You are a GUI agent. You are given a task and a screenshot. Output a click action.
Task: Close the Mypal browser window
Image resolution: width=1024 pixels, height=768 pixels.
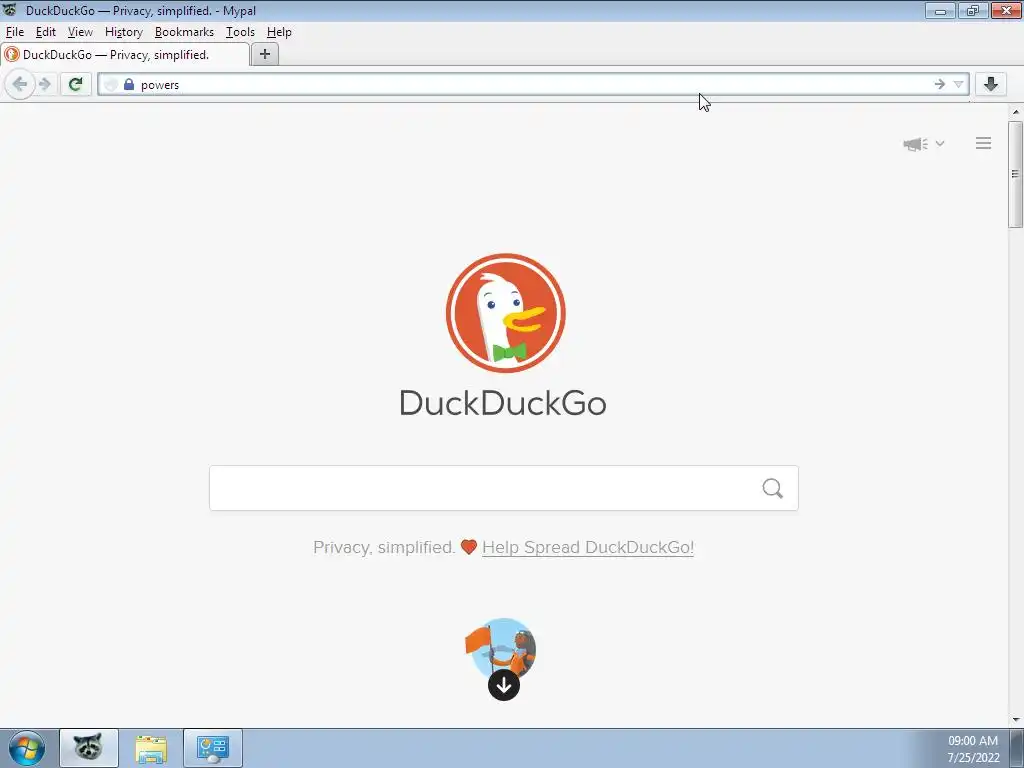(1006, 10)
